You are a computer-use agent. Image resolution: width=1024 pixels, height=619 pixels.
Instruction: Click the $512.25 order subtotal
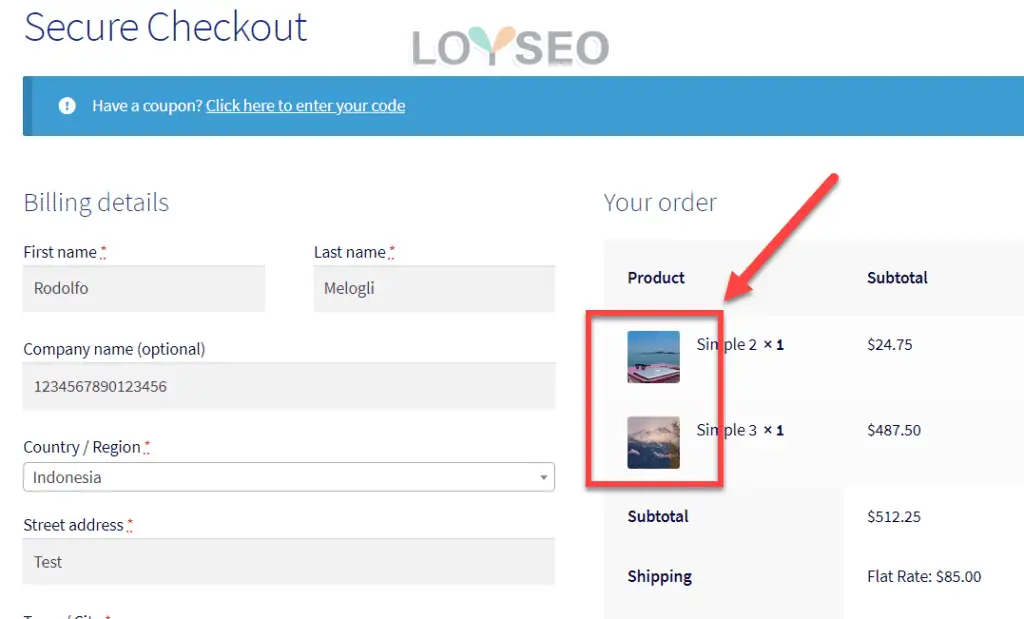pos(894,517)
